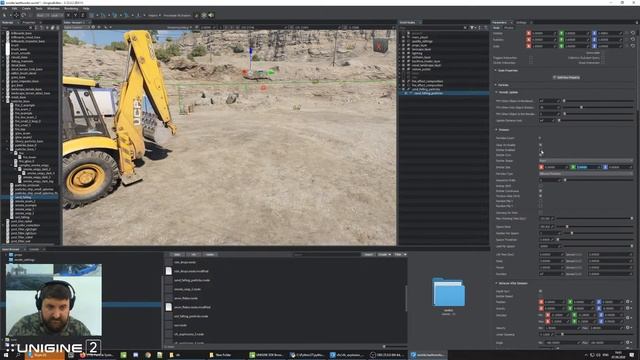The image size is (640, 360).
Task: Open the File menu
Action: point(5,9)
